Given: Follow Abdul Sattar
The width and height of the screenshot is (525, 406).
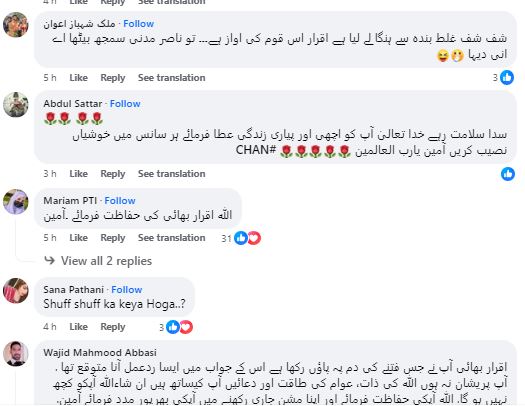Looking at the screenshot, I should click(x=125, y=104).
